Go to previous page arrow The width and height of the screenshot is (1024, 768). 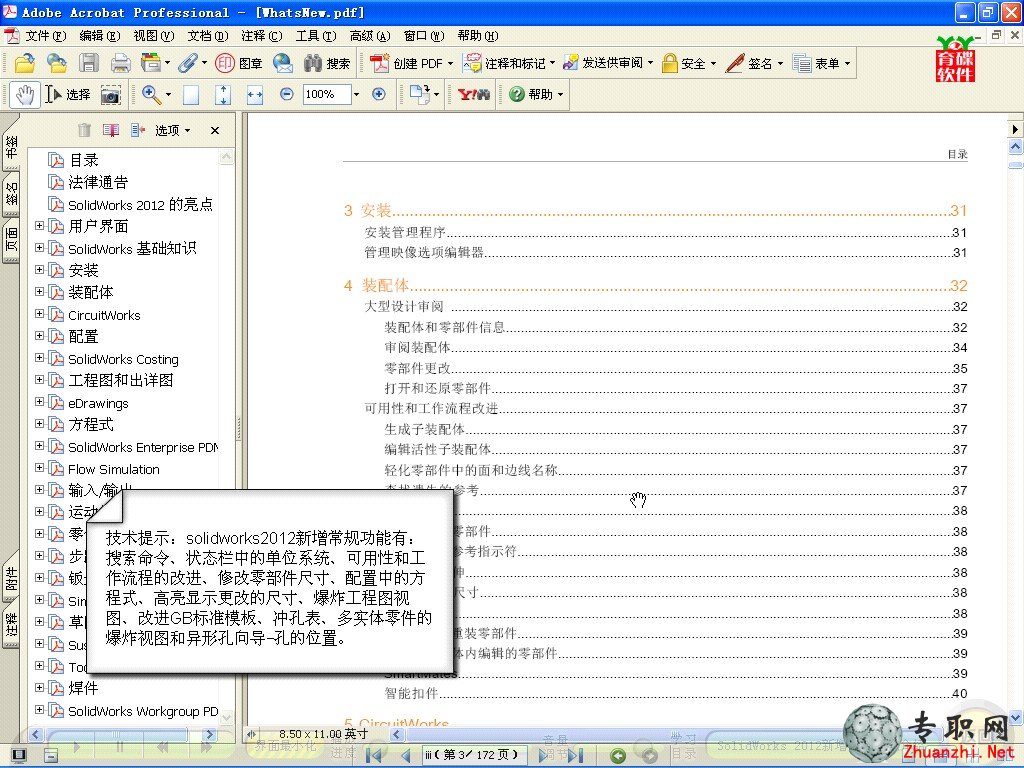tap(405, 756)
